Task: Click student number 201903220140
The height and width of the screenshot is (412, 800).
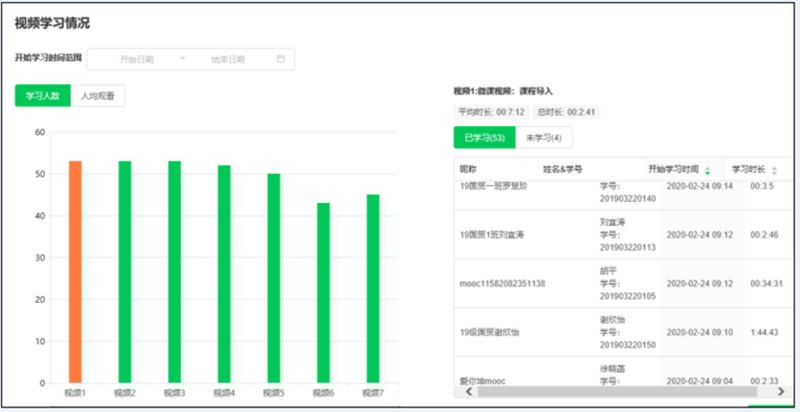Action: click(628, 199)
